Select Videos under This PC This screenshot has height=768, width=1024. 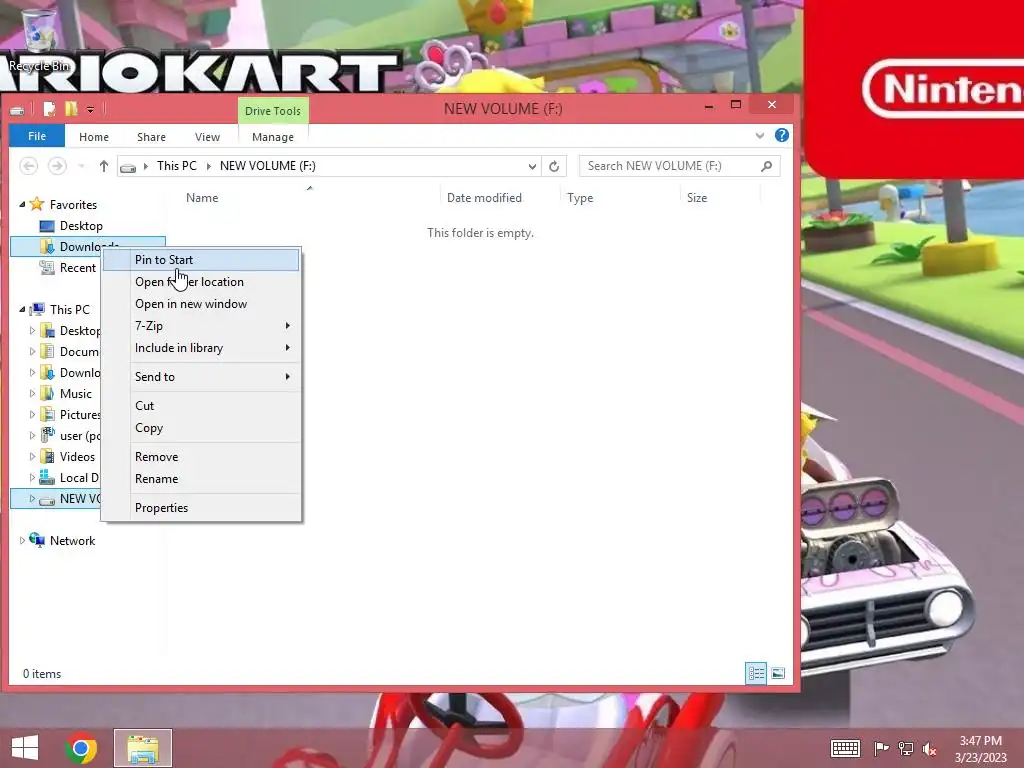[x=77, y=456]
